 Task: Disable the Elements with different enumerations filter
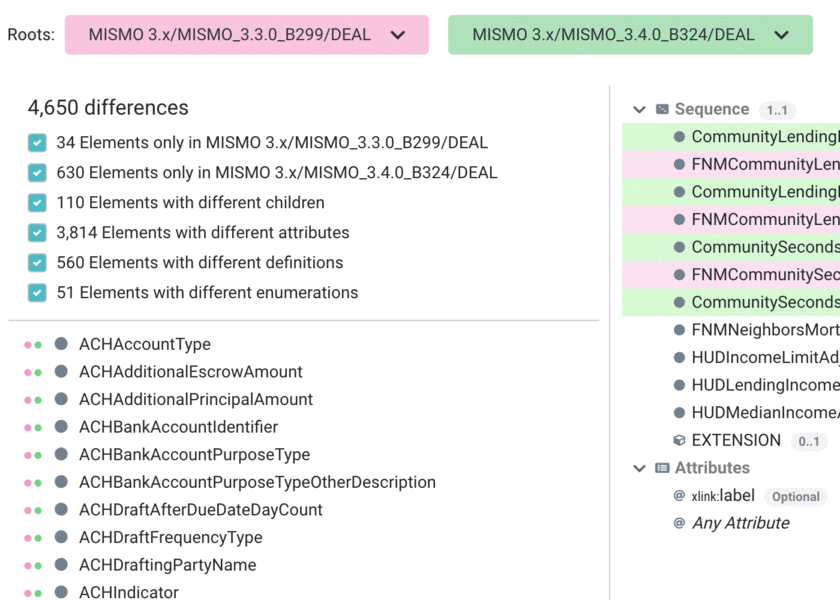[37, 292]
